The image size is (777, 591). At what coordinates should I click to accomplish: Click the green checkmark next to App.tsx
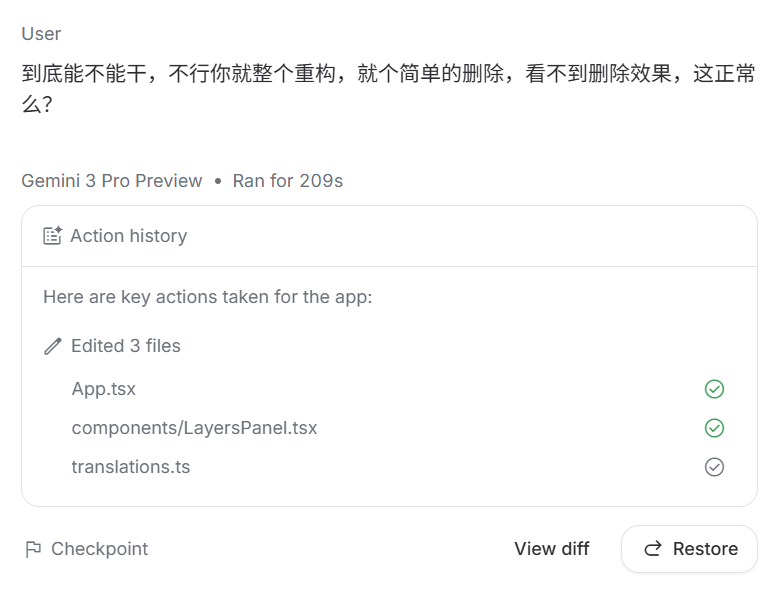click(714, 389)
